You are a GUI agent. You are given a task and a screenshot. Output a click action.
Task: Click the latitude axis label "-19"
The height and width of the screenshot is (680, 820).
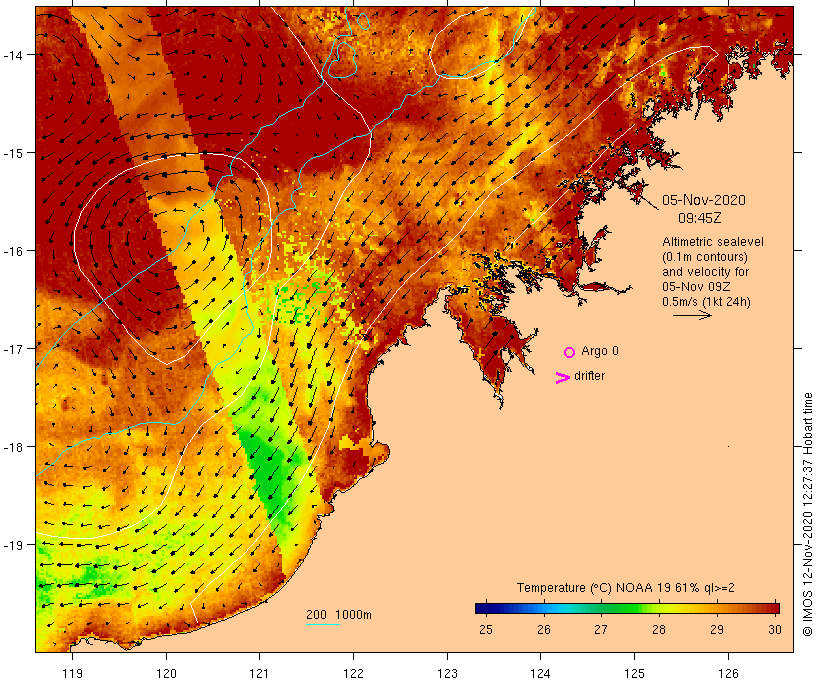[12, 545]
